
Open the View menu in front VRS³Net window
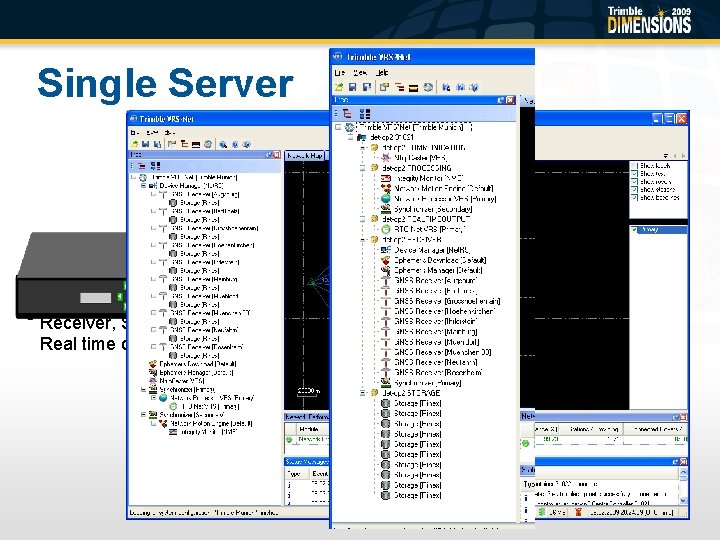coord(360,73)
